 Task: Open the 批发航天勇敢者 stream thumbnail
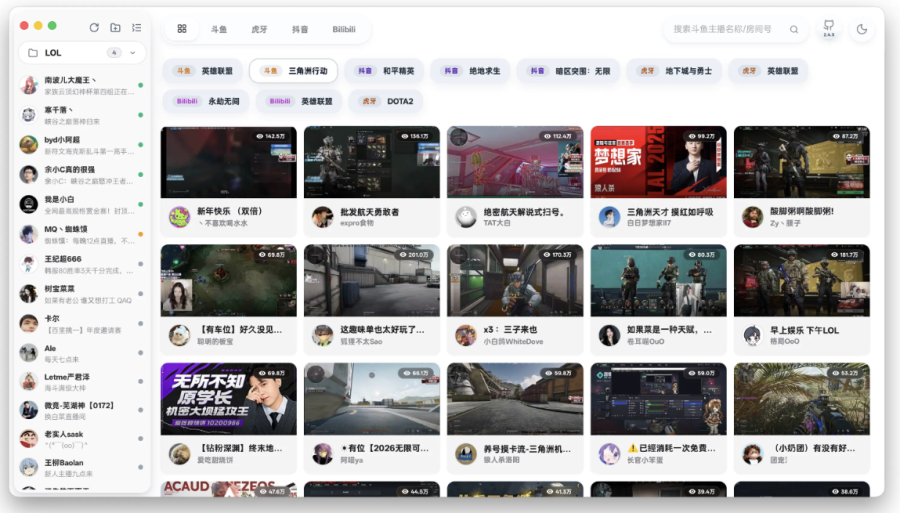click(x=372, y=162)
